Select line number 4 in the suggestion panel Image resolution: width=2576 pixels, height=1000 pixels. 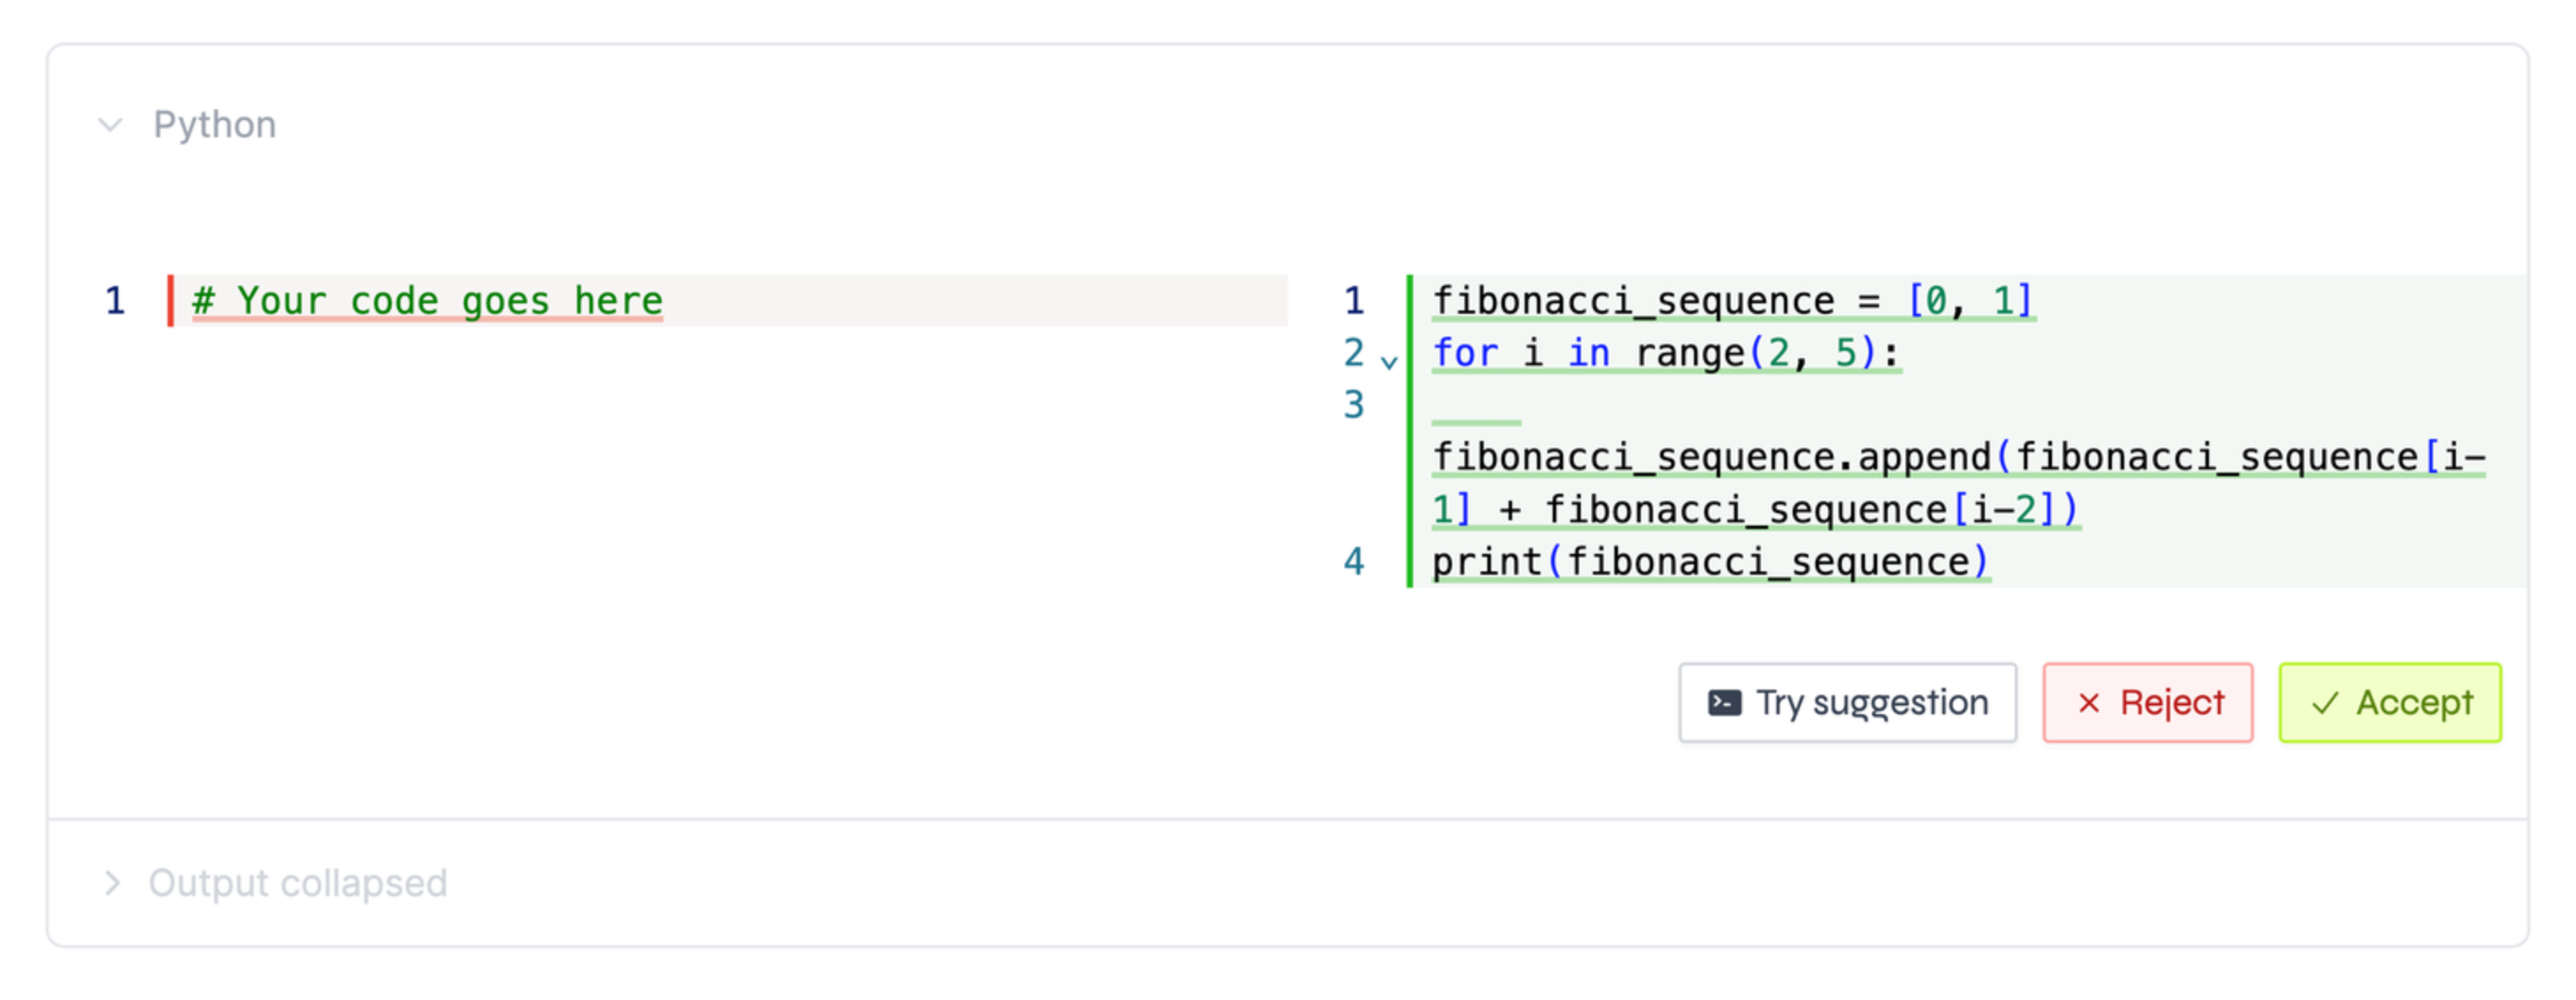click(x=1353, y=561)
